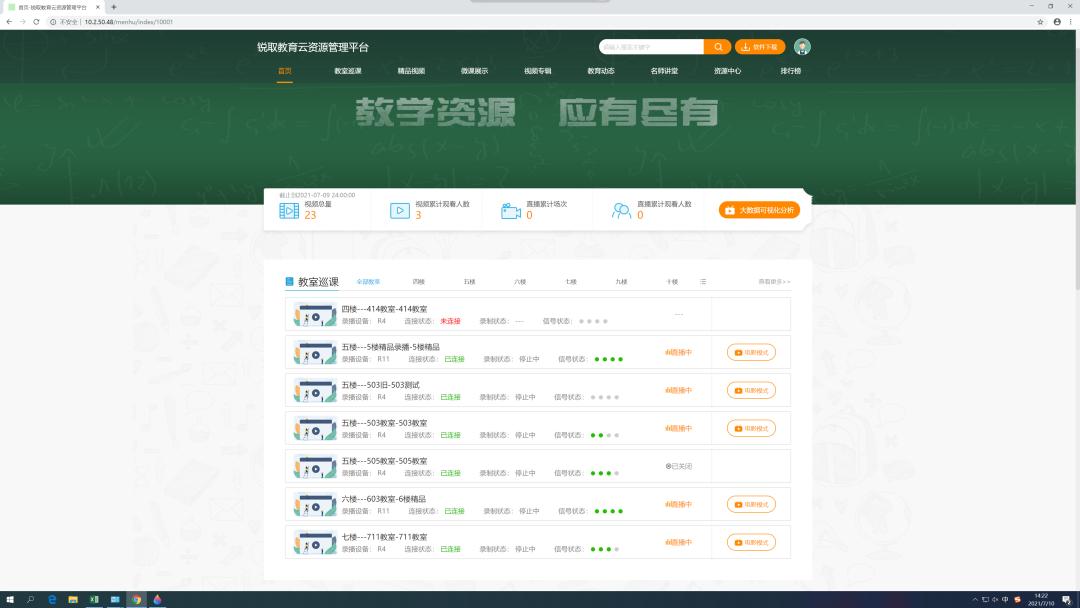Open Chrome from the Windows taskbar
The width and height of the screenshot is (1080, 608).
coord(136,599)
